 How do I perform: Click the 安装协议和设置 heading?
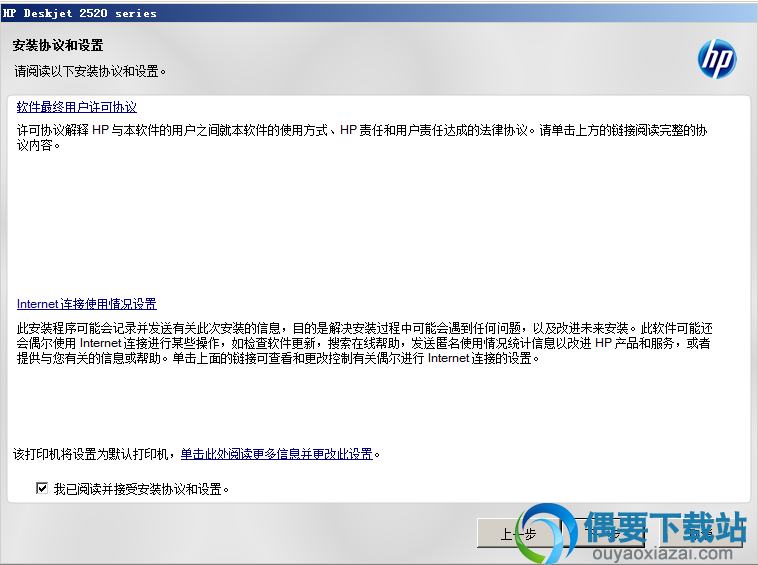coord(58,45)
